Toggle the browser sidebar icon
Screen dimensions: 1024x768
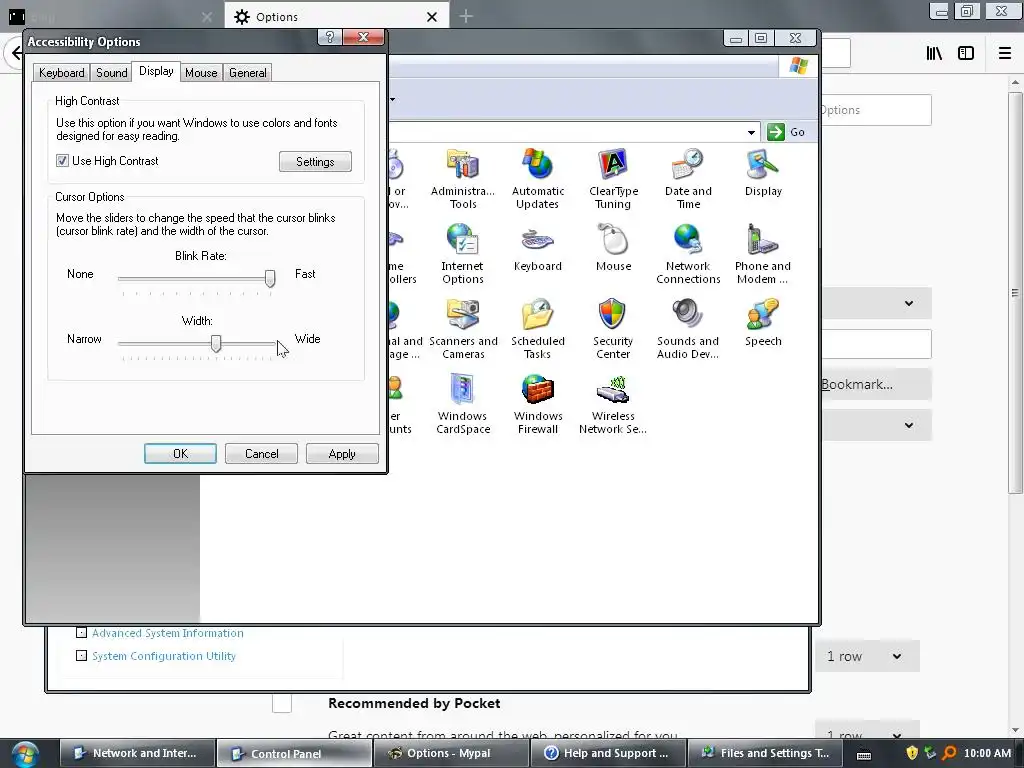[966, 53]
